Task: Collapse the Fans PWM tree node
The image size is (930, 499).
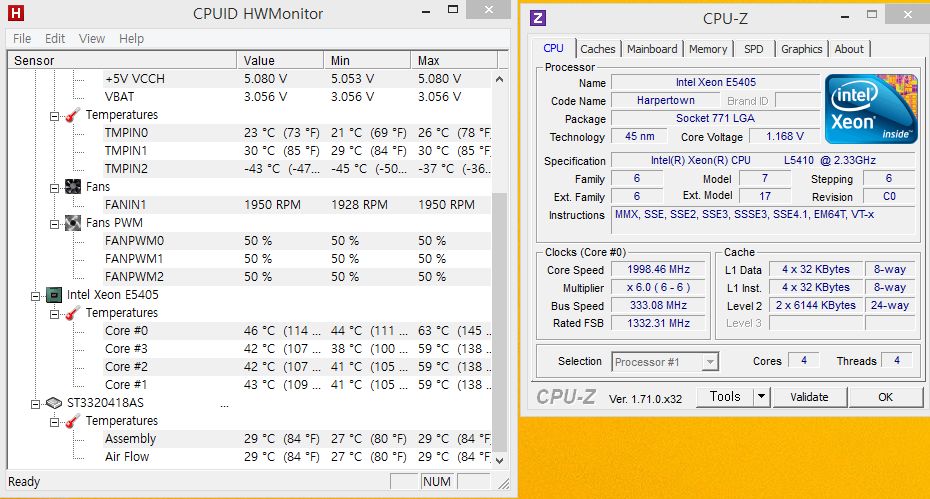Action: click(x=55, y=224)
